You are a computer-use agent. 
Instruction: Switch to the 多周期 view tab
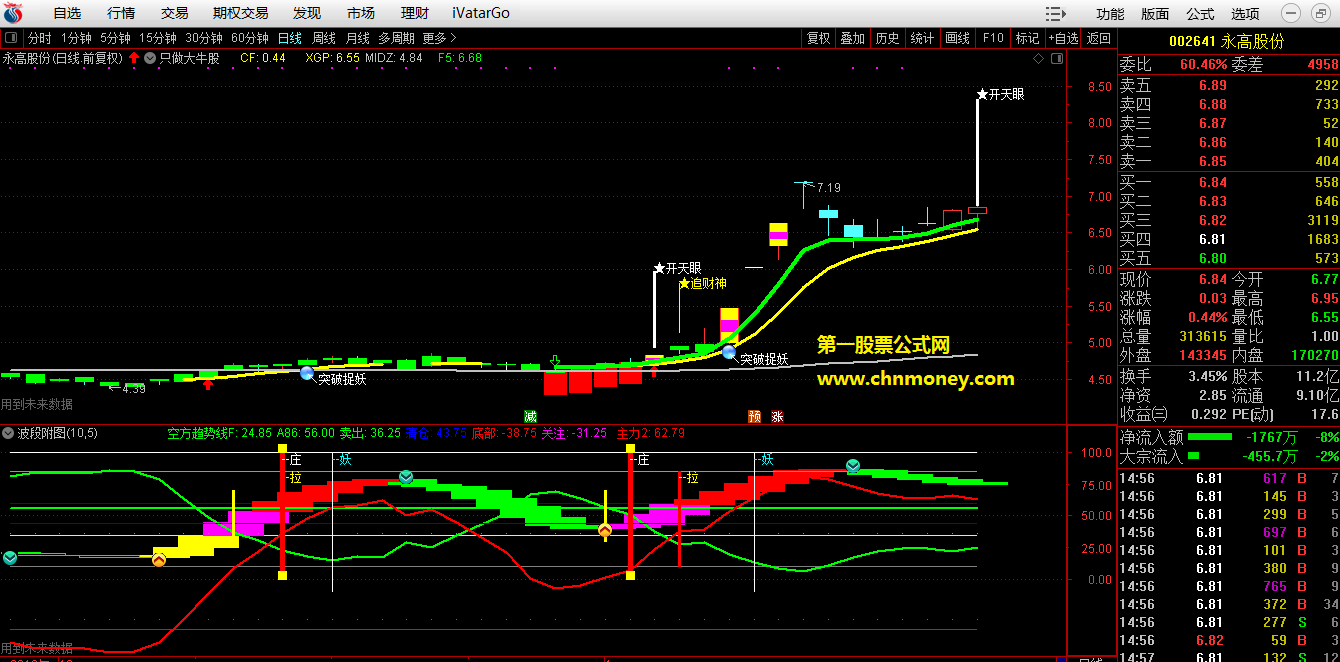[396, 38]
